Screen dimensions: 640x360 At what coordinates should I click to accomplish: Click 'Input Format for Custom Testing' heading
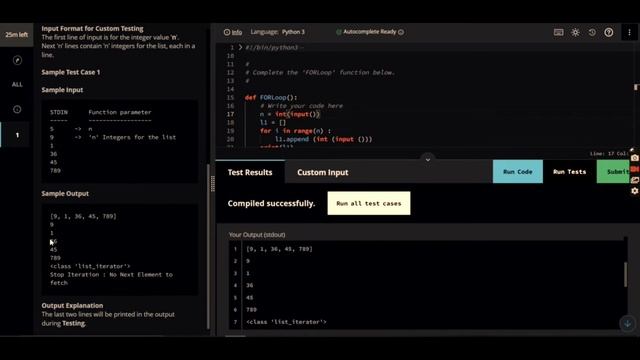pos(92,29)
